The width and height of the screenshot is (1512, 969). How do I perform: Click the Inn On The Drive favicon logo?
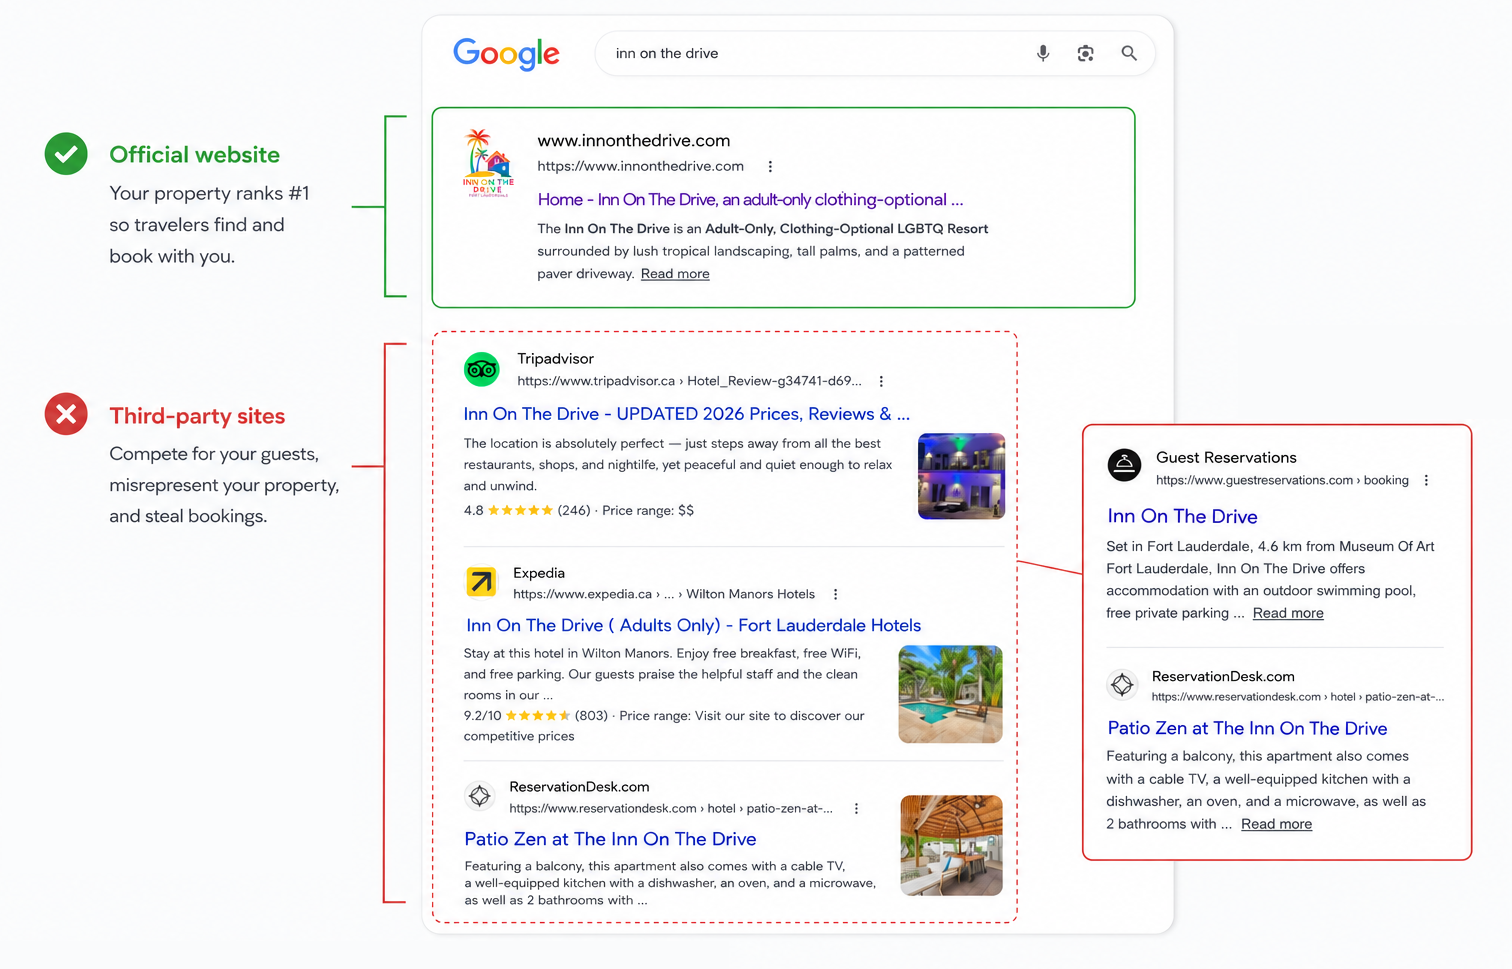pos(488,163)
